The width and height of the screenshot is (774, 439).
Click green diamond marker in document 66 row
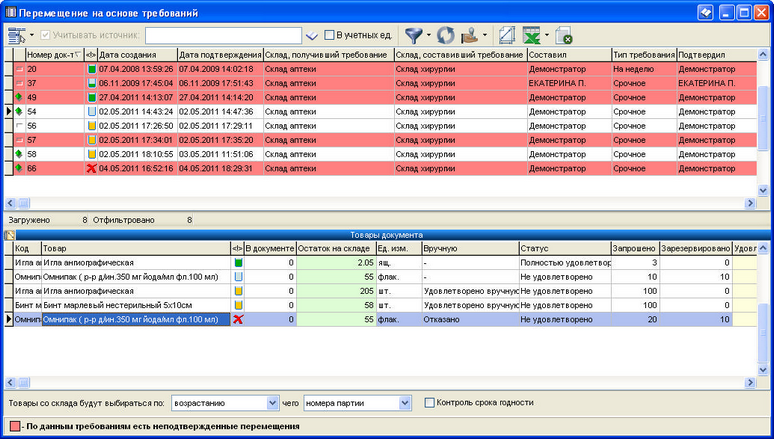[19, 168]
